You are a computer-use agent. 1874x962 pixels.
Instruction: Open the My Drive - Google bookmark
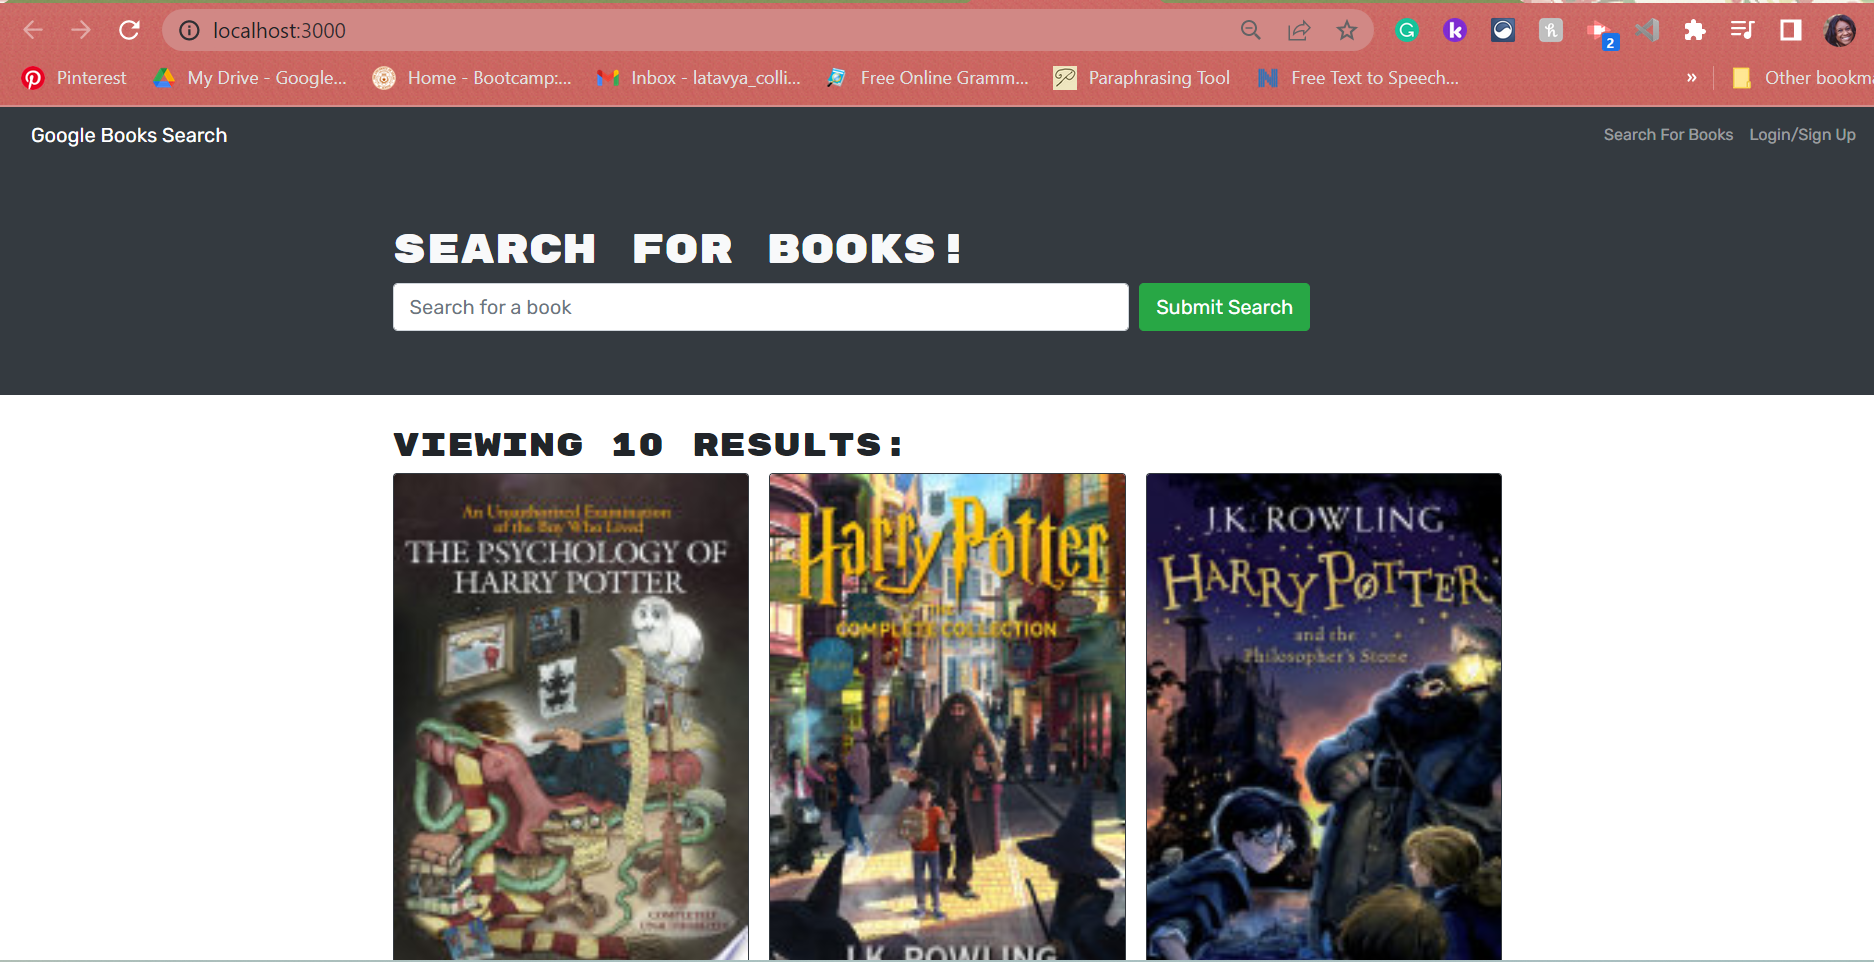(x=250, y=78)
